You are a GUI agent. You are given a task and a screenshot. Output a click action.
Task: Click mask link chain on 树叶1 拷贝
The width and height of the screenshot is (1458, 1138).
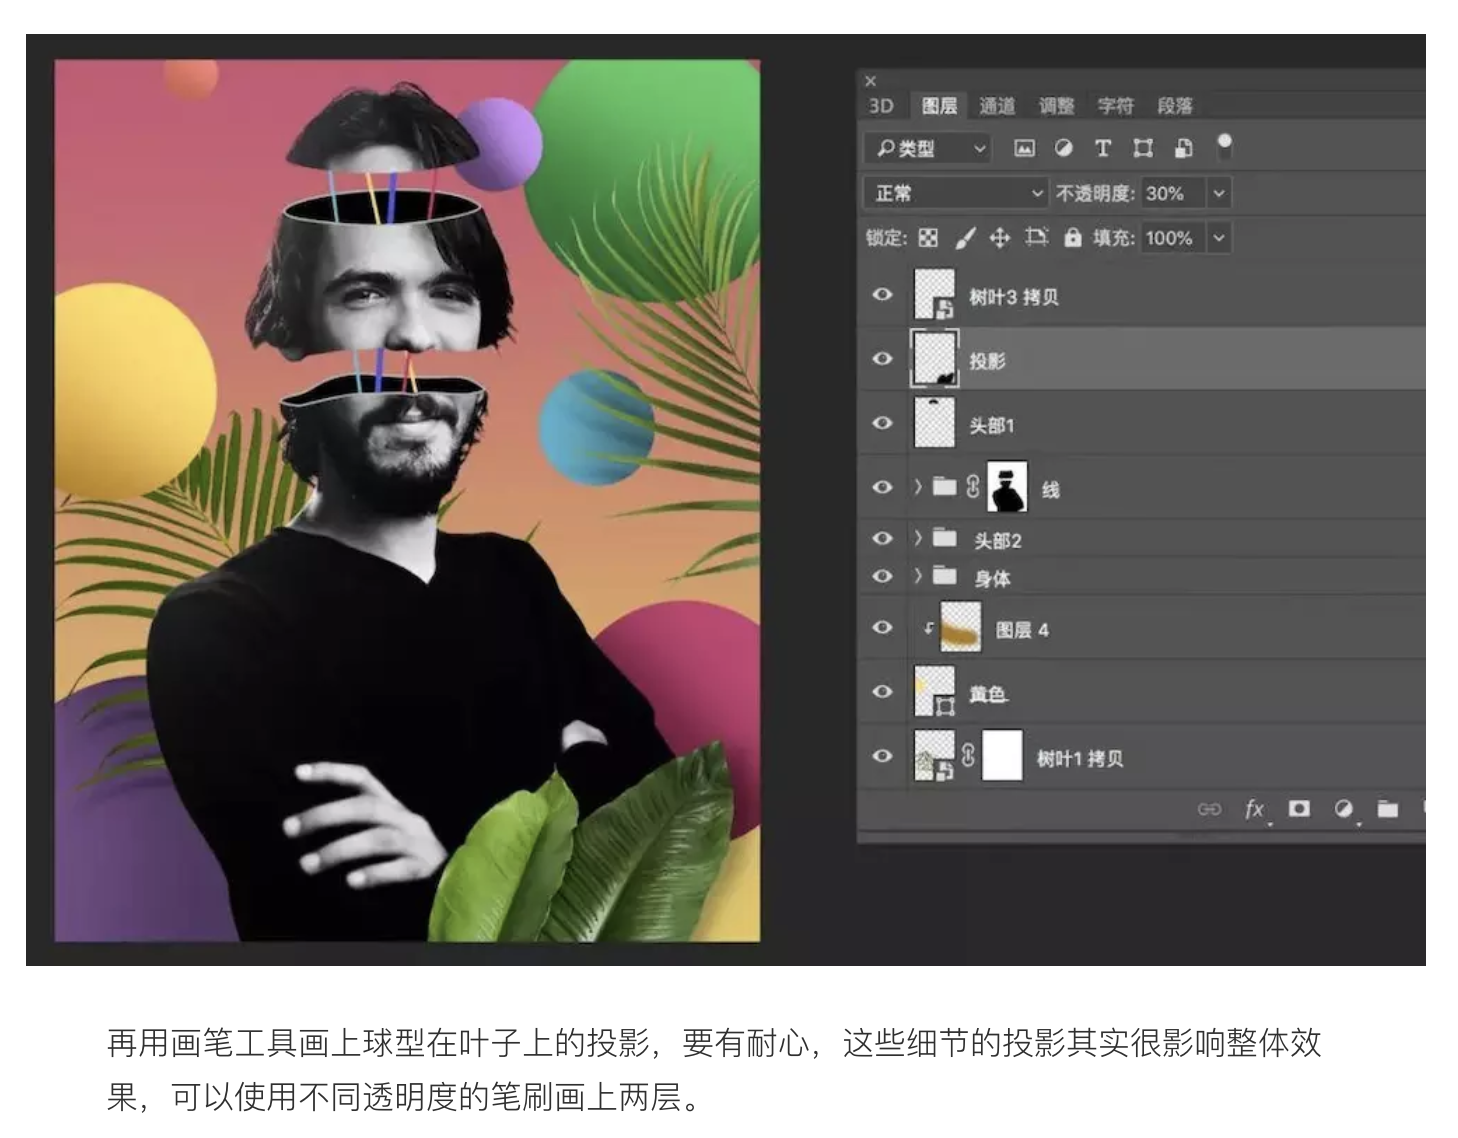(x=968, y=755)
